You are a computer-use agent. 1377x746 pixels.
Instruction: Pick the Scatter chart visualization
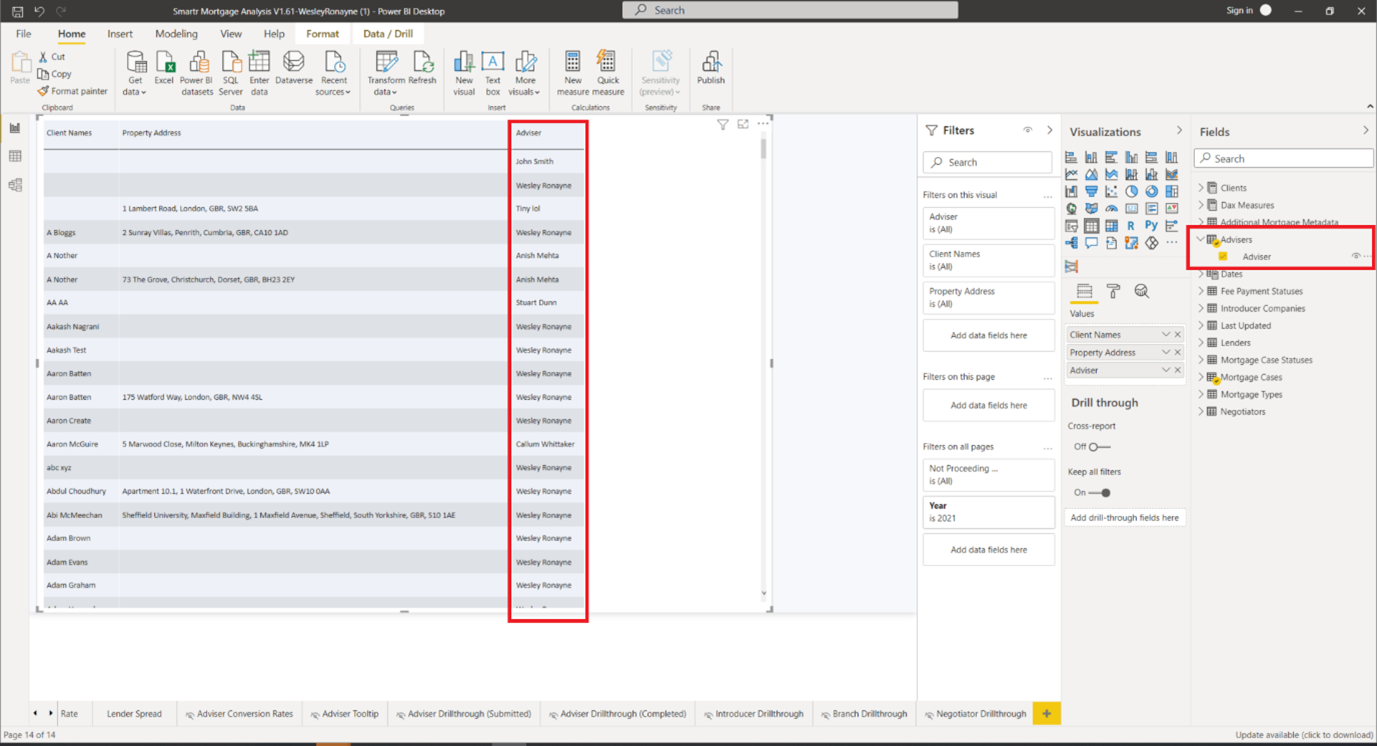[1111, 191]
